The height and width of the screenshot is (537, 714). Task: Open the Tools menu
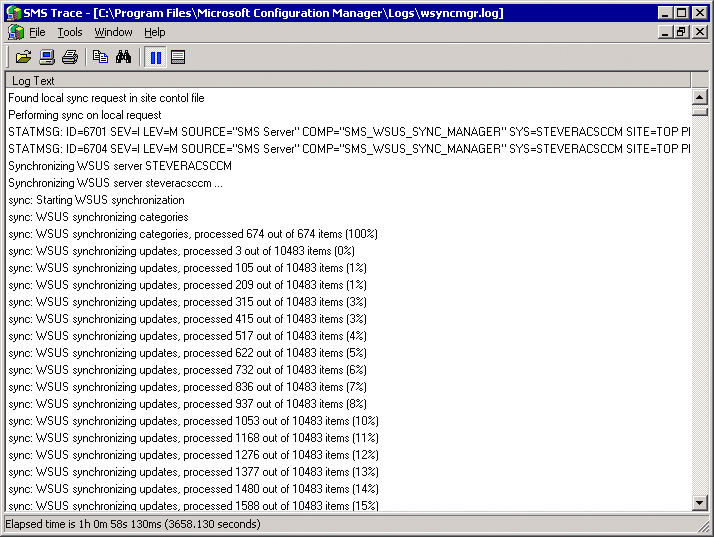pyautogui.click(x=70, y=32)
